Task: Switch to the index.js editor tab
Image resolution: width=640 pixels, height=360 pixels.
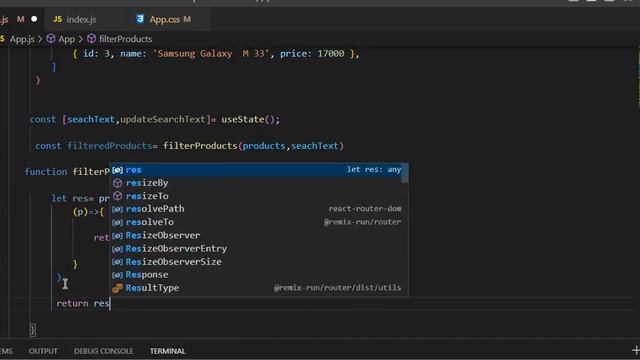Action: coord(76,19)
